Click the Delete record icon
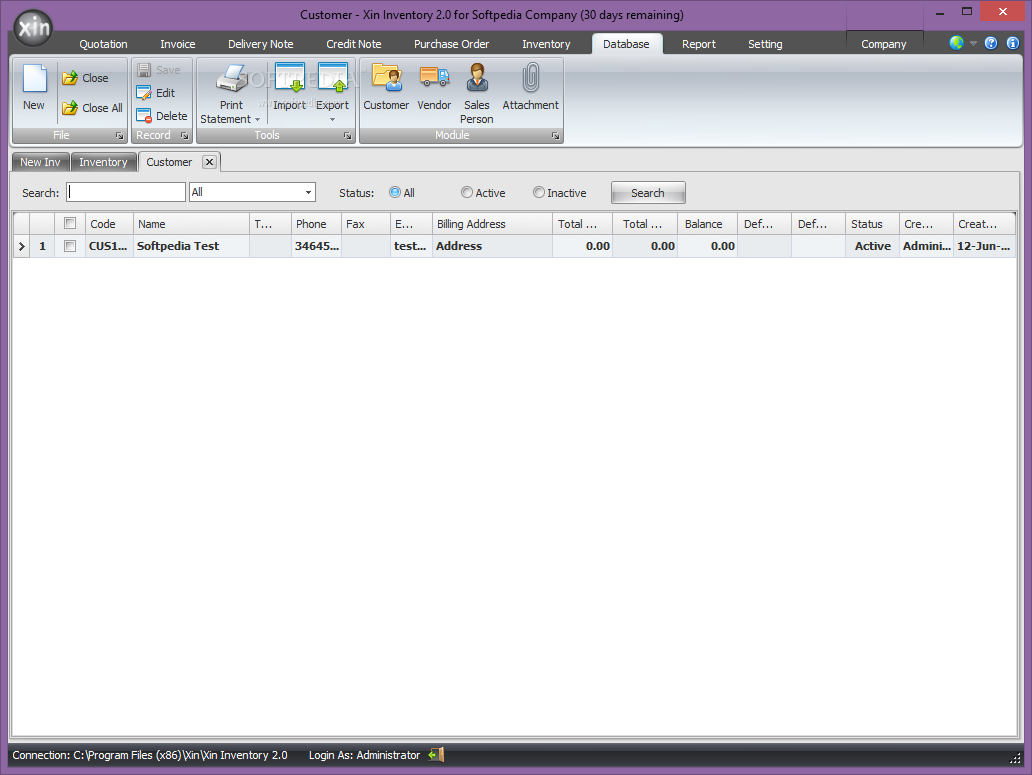 click(x=144, y=116)
